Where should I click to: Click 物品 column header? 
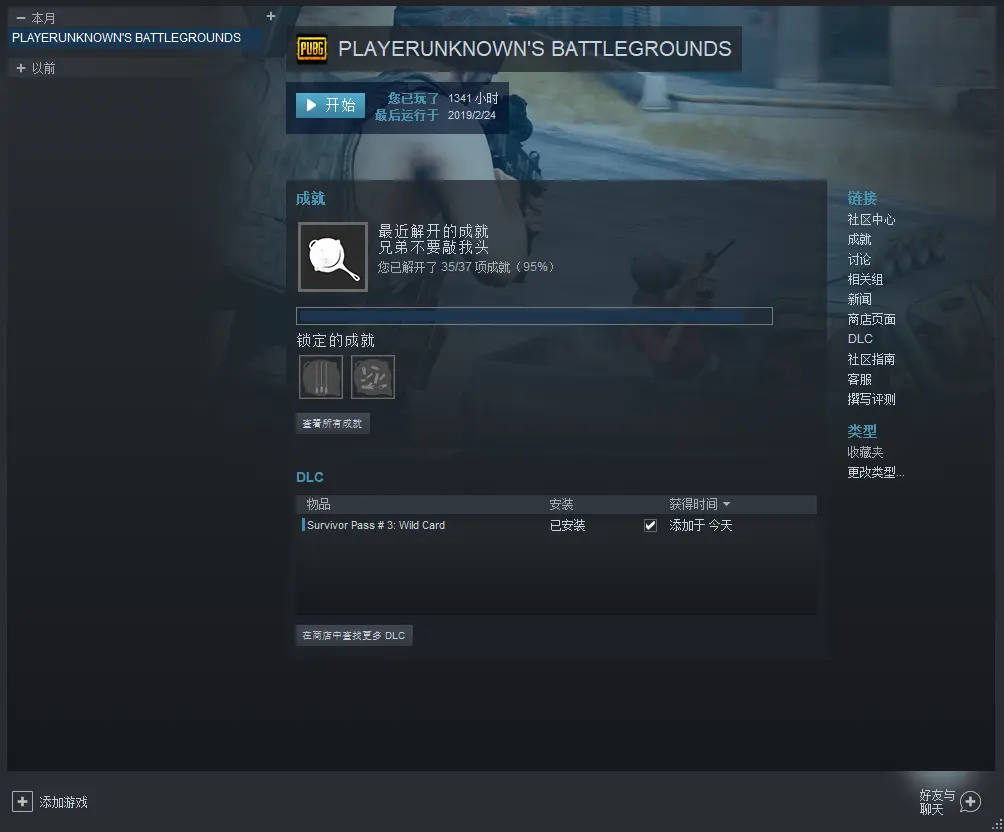click(318, 504)
